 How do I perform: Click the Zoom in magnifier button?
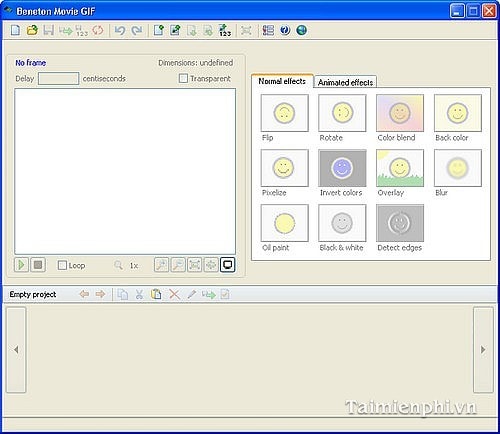pos(162,265)
